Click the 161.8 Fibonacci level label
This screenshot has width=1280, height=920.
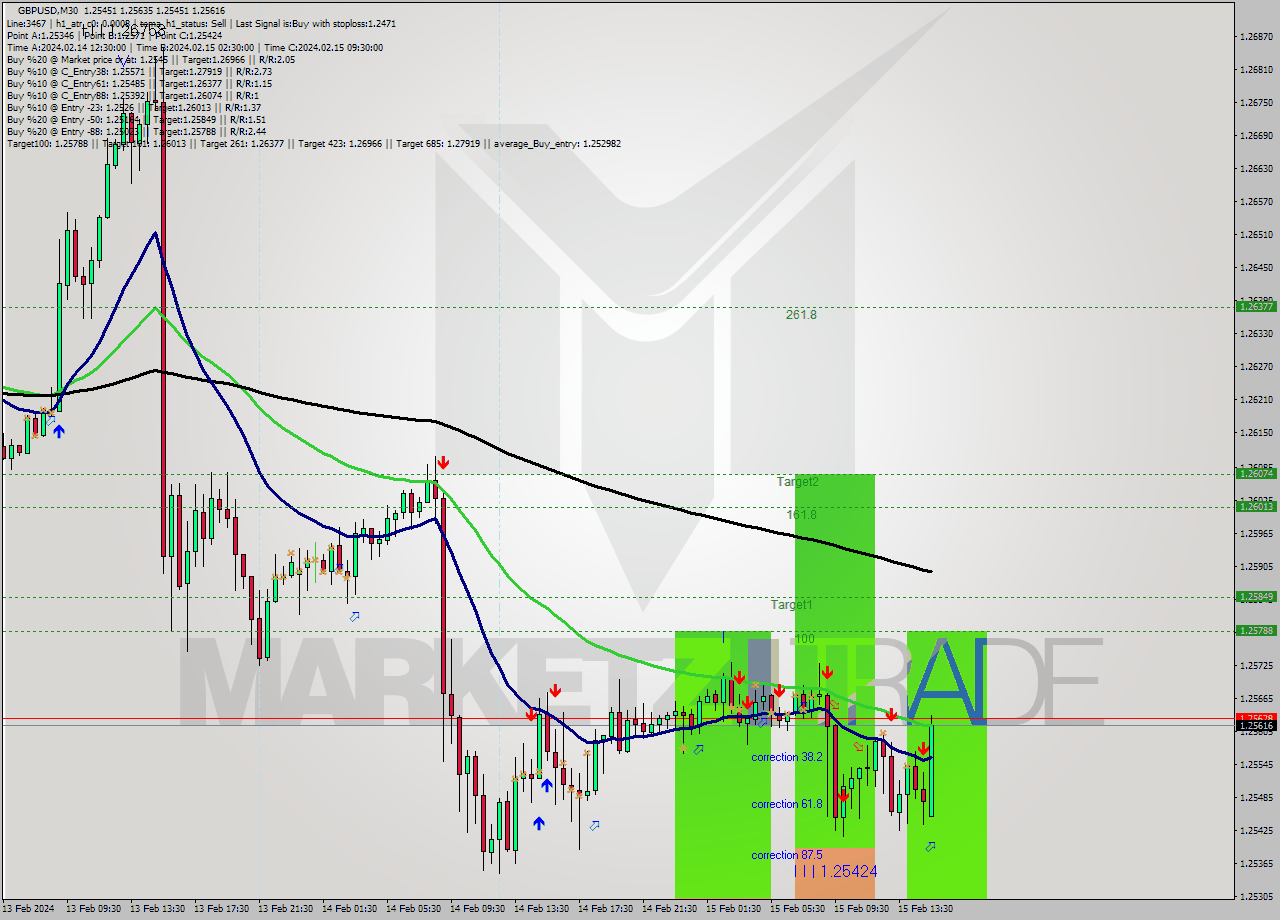coord(801,514)
